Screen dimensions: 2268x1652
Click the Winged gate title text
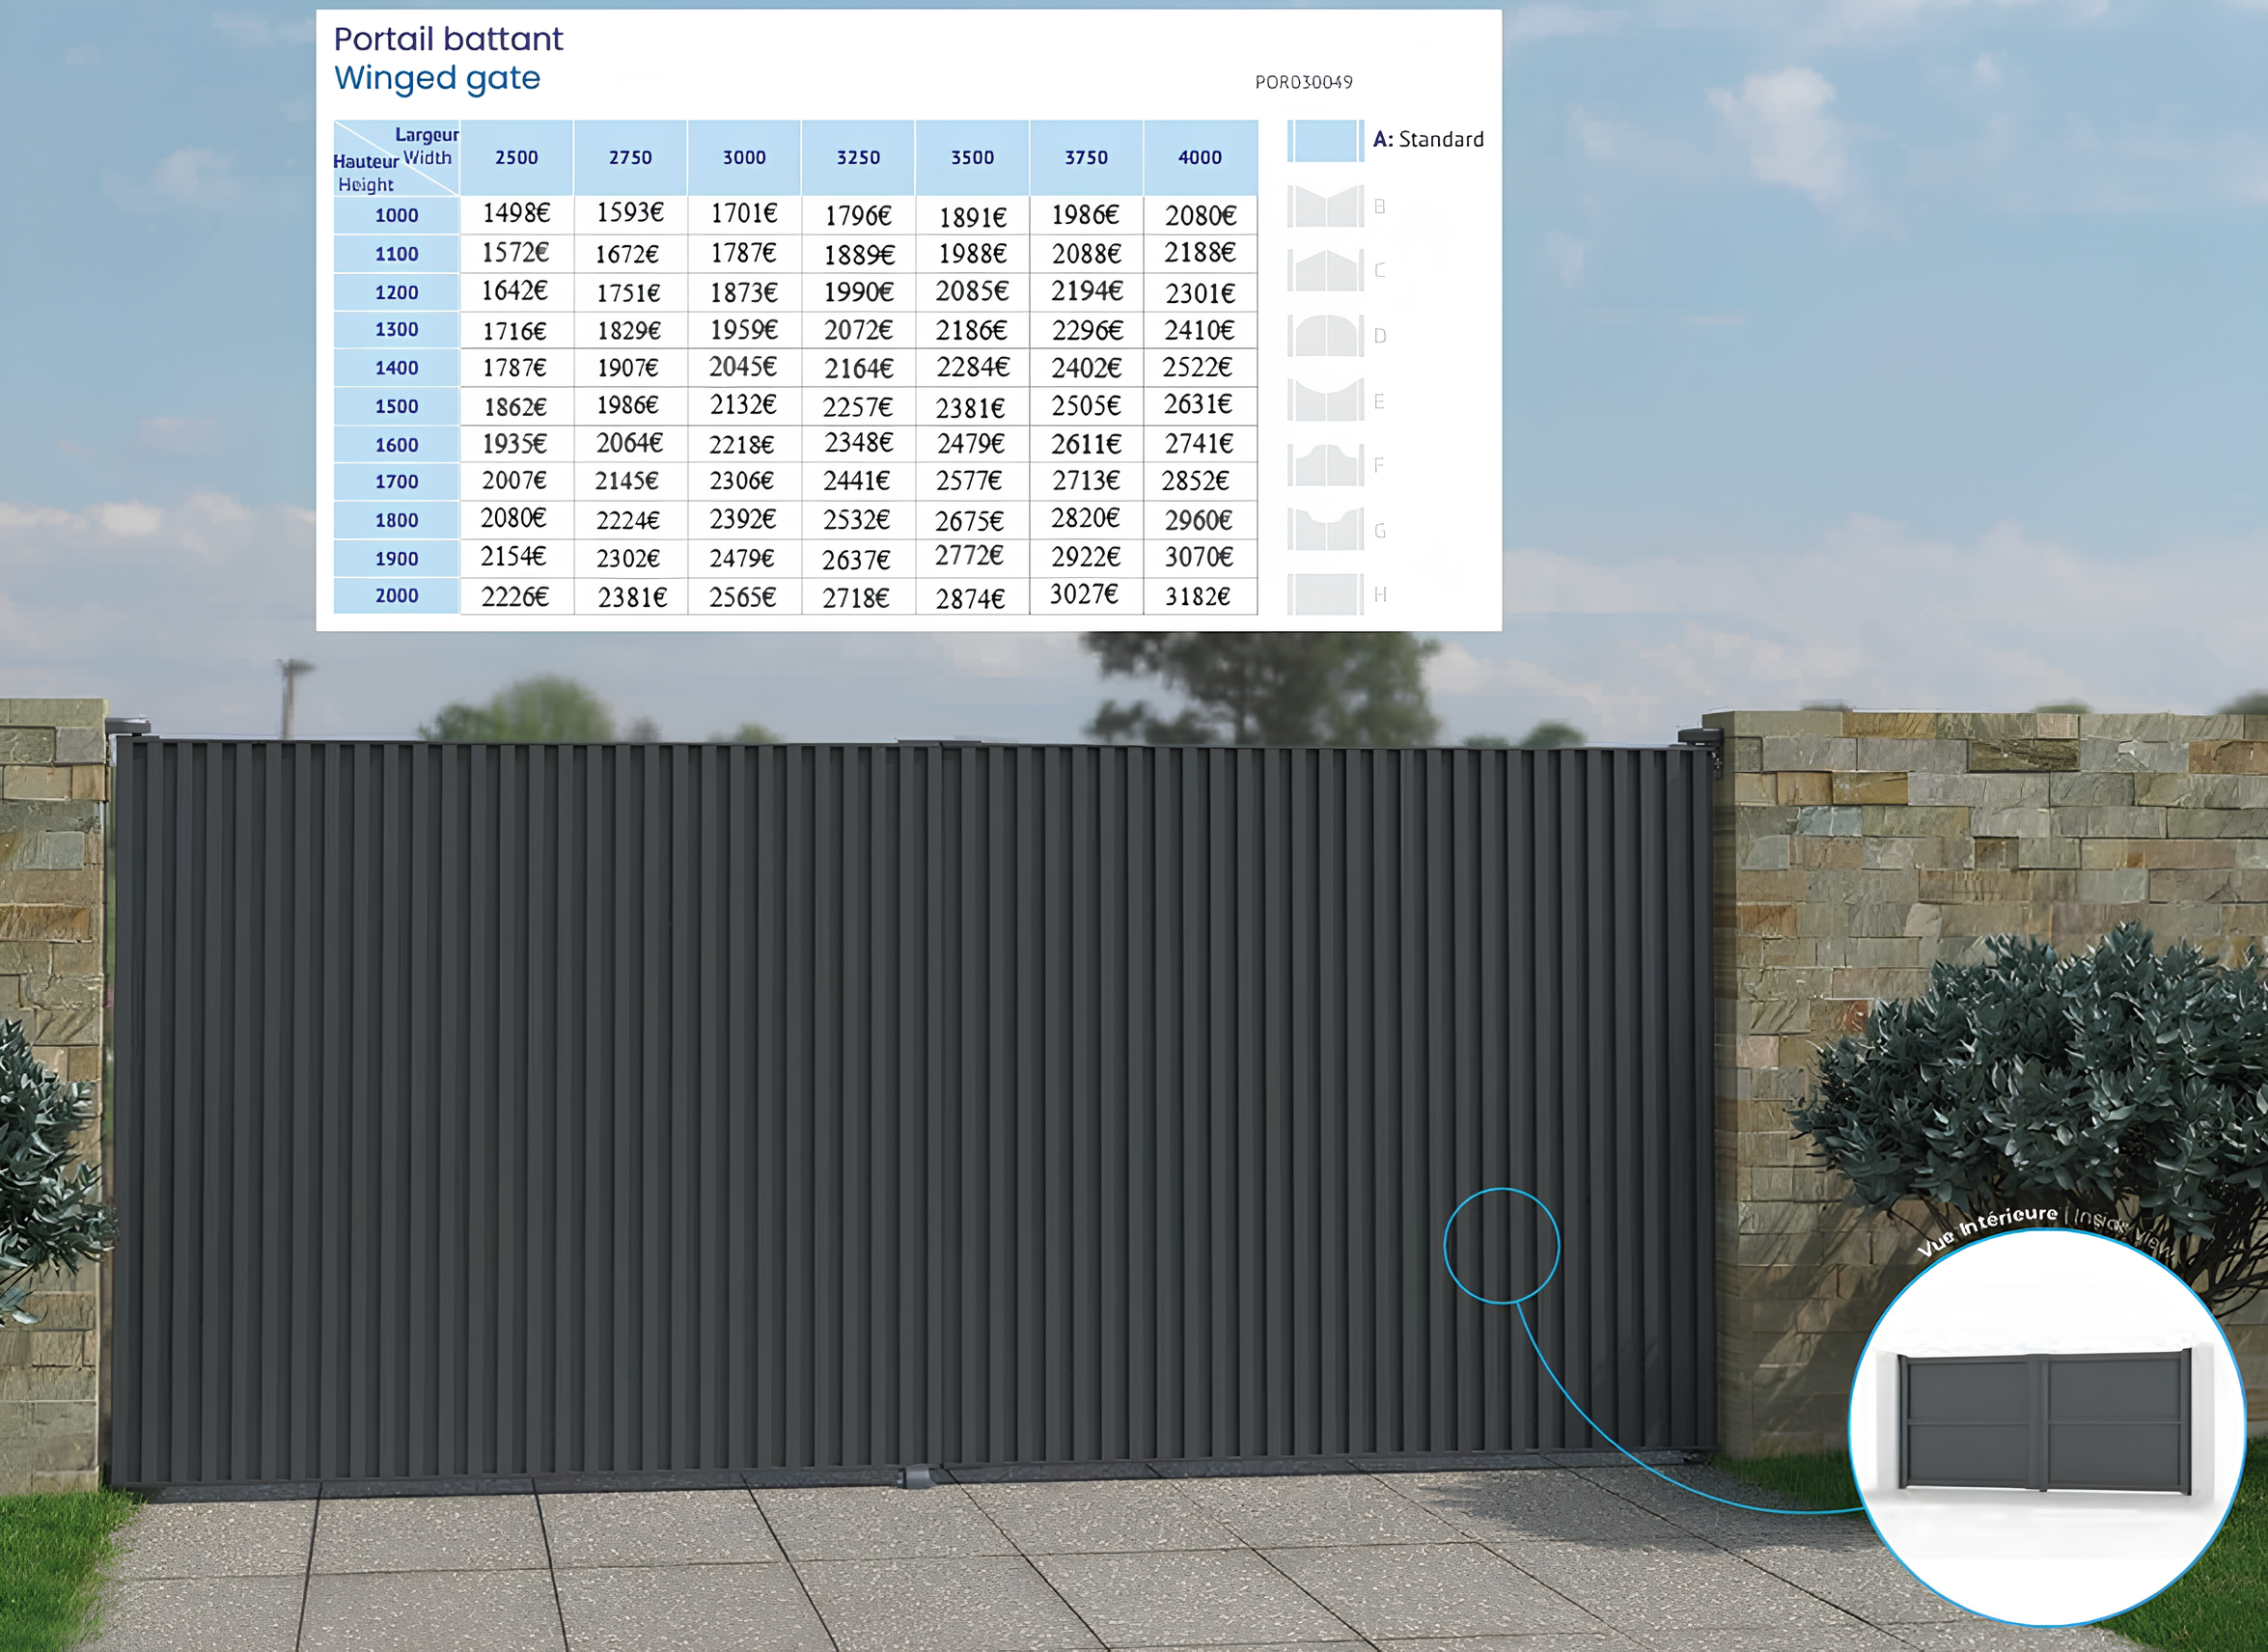pyautogui.click(x=437, y=78)
